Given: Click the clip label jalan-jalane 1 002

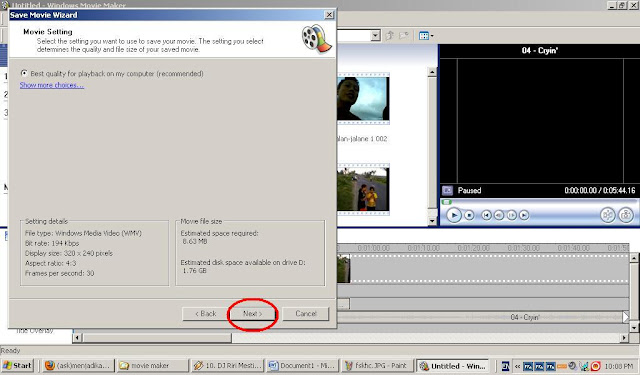Looking at the screenshot, I should (x=362, y=139).
